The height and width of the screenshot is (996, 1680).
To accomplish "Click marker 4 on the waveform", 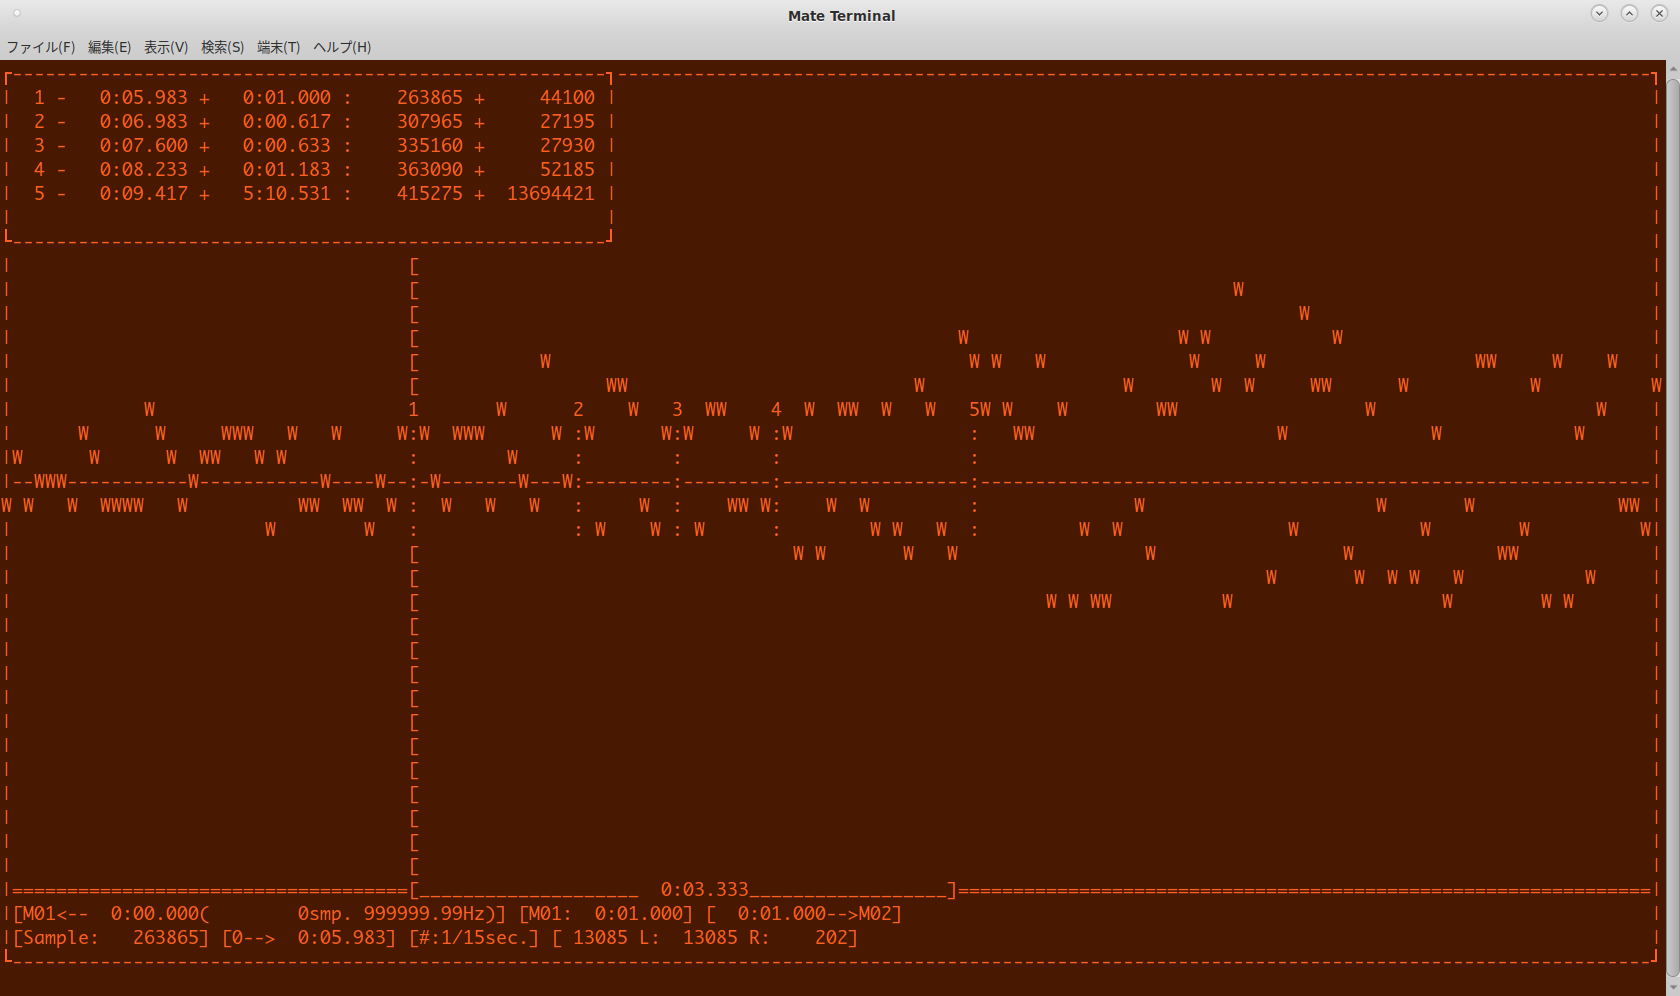I will pyautogui.click(x=776, y=409).
